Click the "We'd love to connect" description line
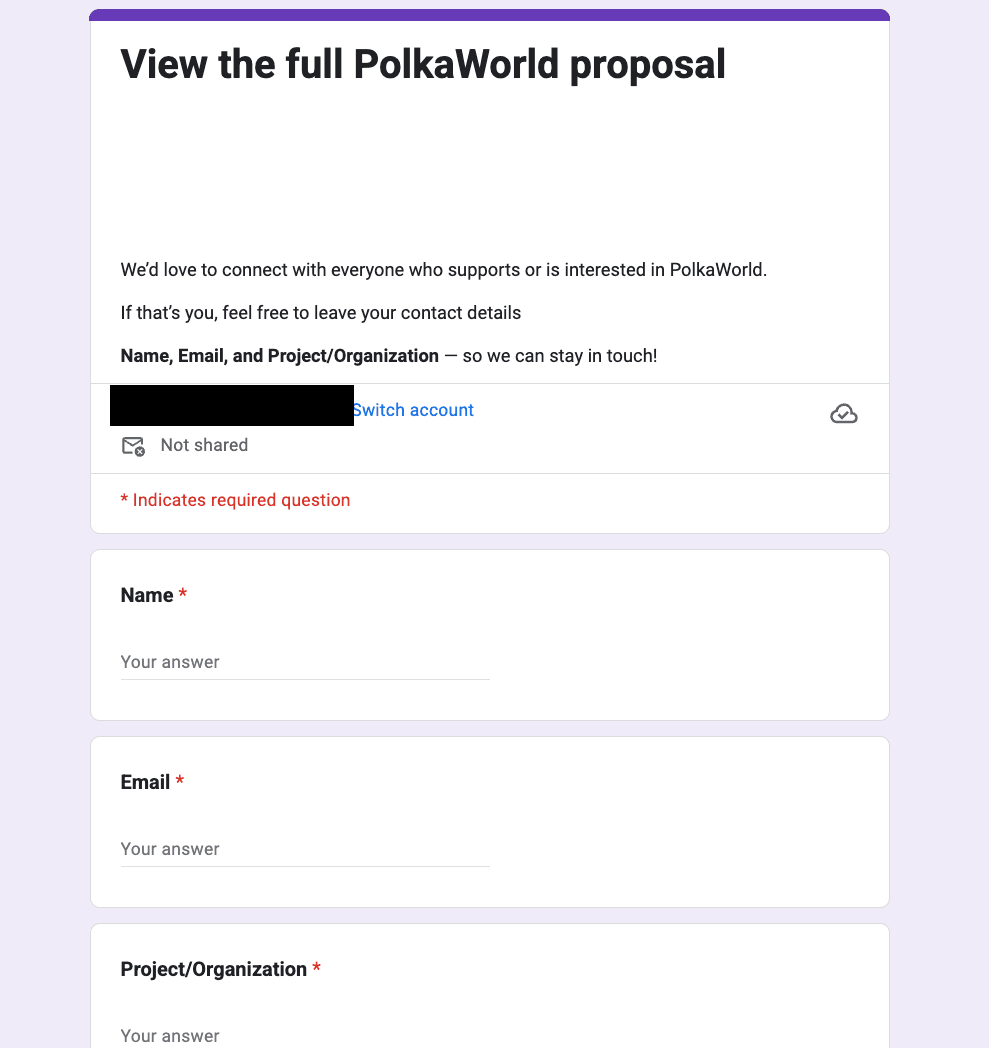 click(x=443, y=270)
